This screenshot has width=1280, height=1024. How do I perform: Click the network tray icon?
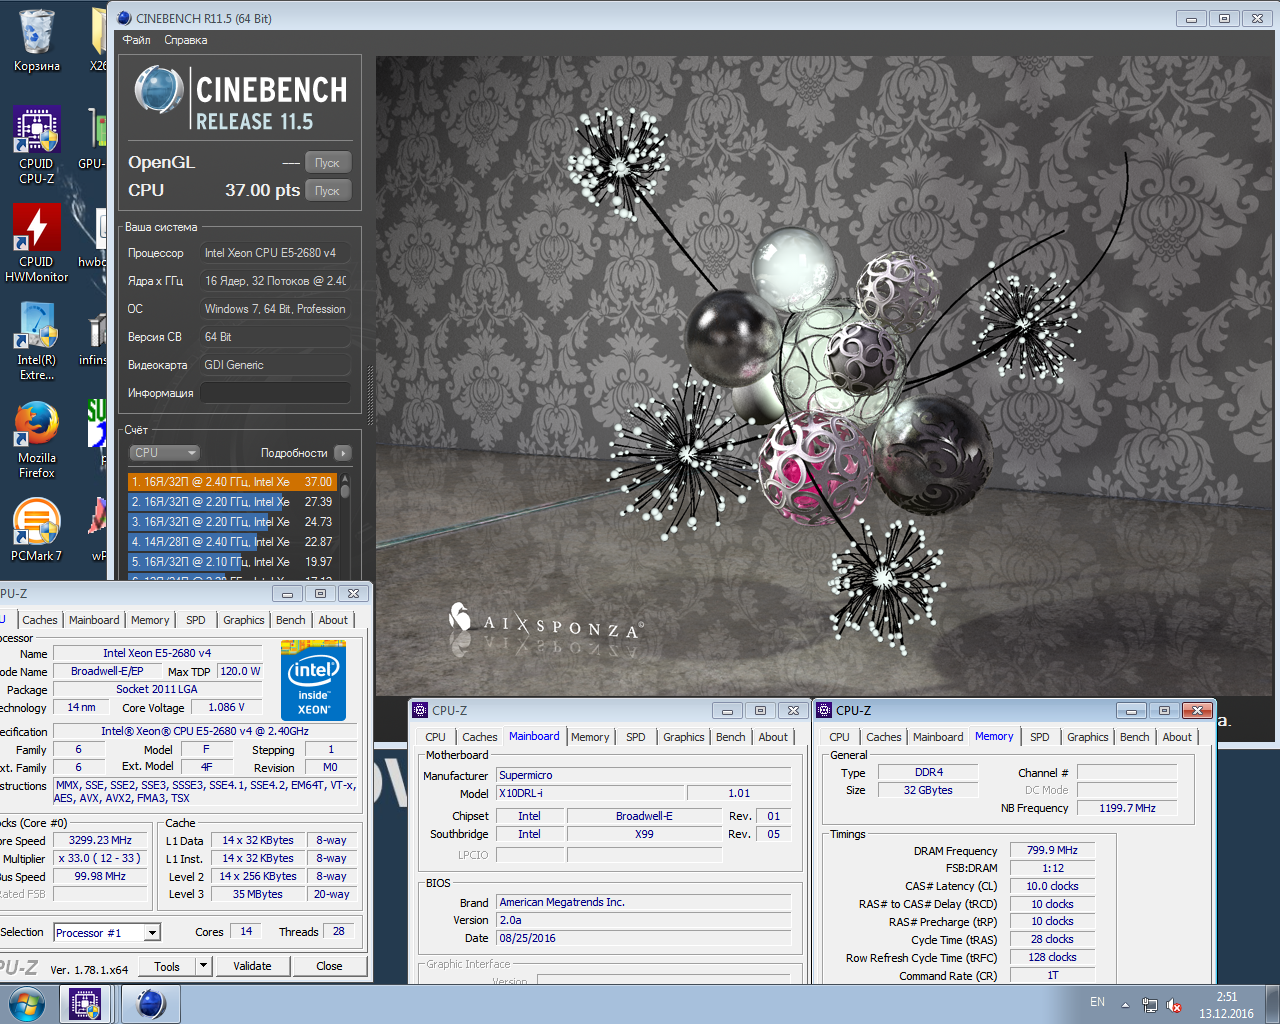(x=1150, y=1004)
